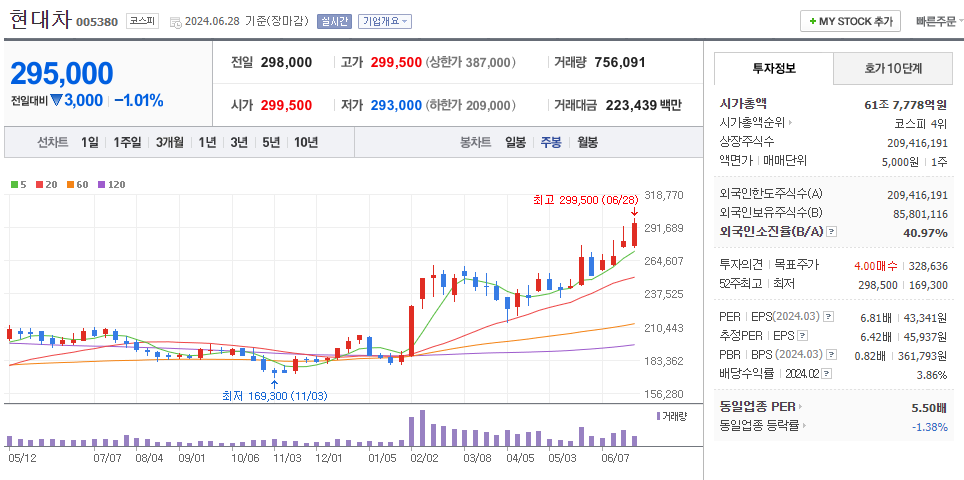This screenshot has height=480, width=964.
Task: Select the 10년 line chart period
Action: click(x=306, y=143)
